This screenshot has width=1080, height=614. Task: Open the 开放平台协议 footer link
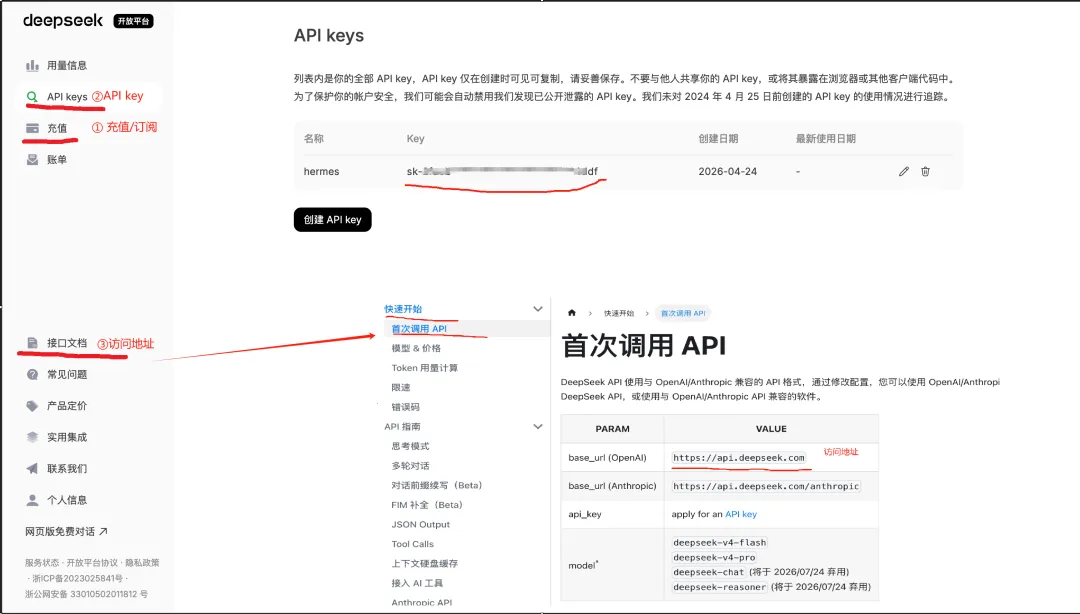click(92, 562)
